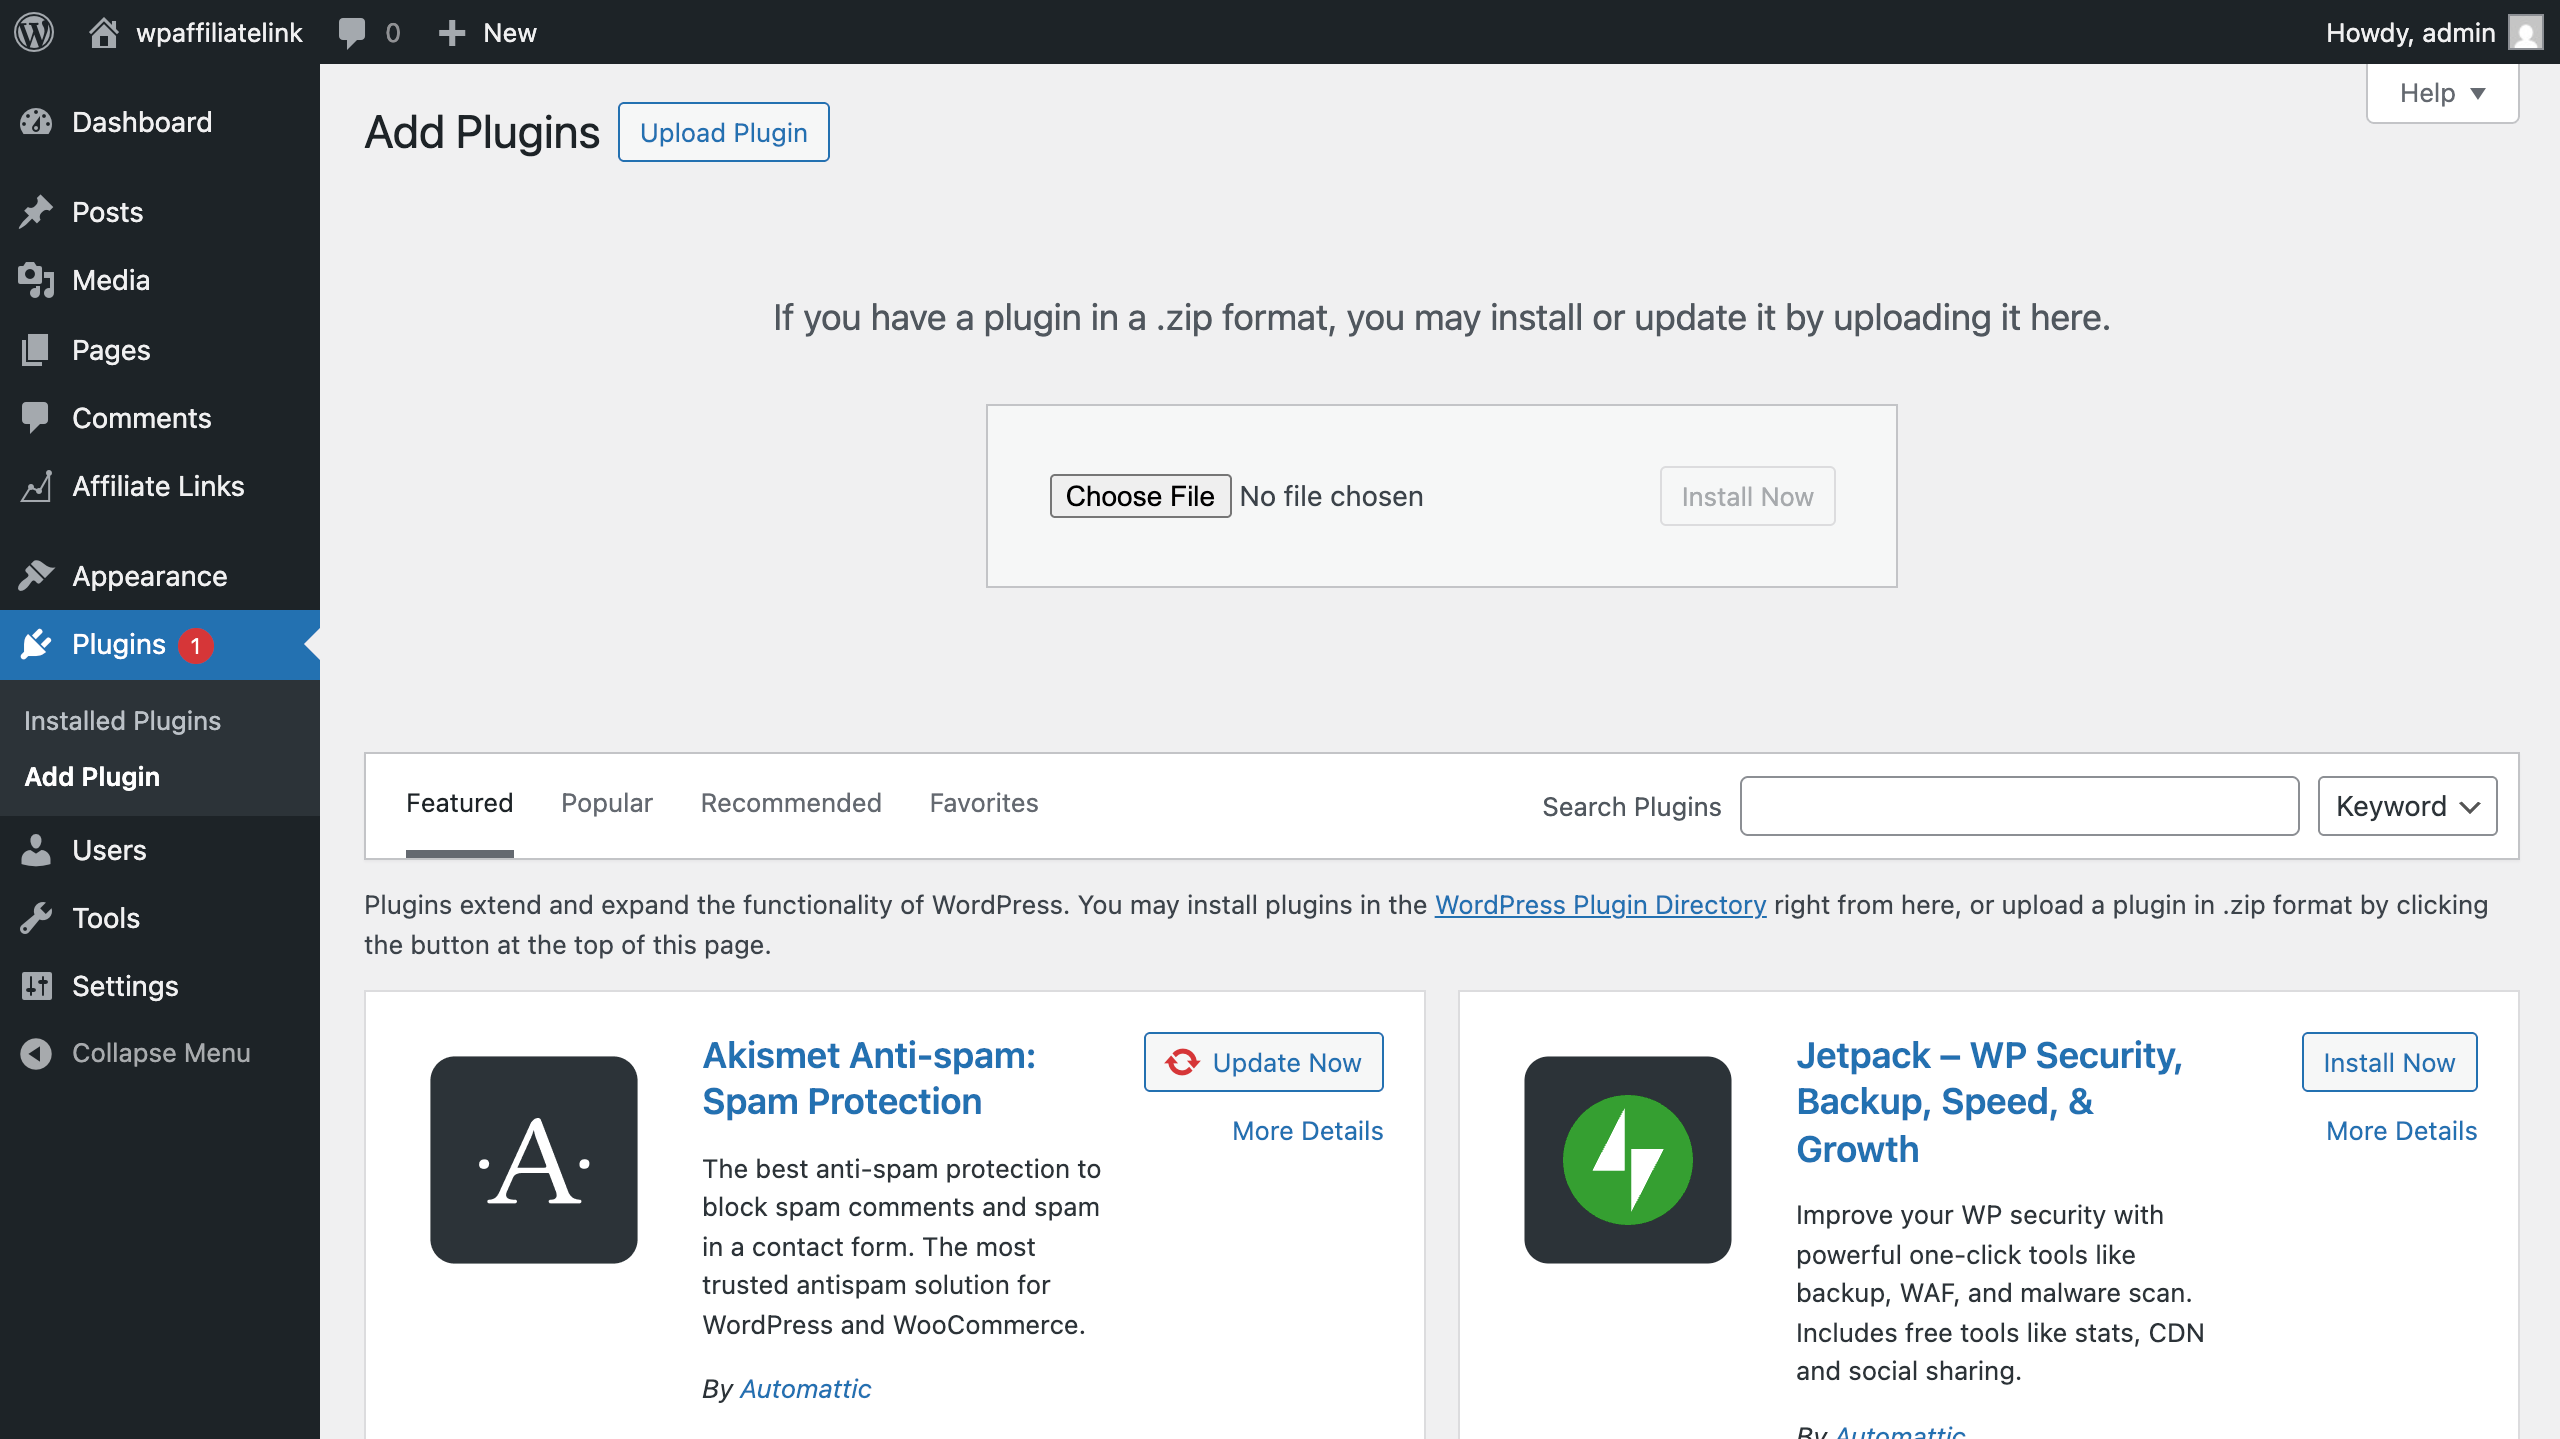
Task: Open the WordPress logo menu
Action: [x=34, y=32]
